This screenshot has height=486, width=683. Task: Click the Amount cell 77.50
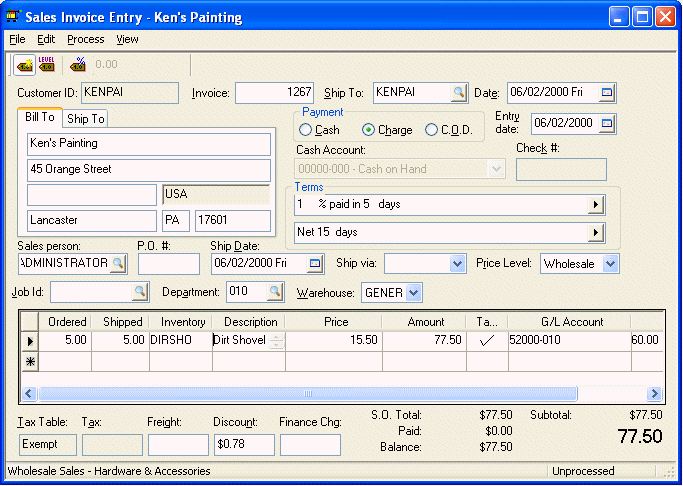coord(424,341)
